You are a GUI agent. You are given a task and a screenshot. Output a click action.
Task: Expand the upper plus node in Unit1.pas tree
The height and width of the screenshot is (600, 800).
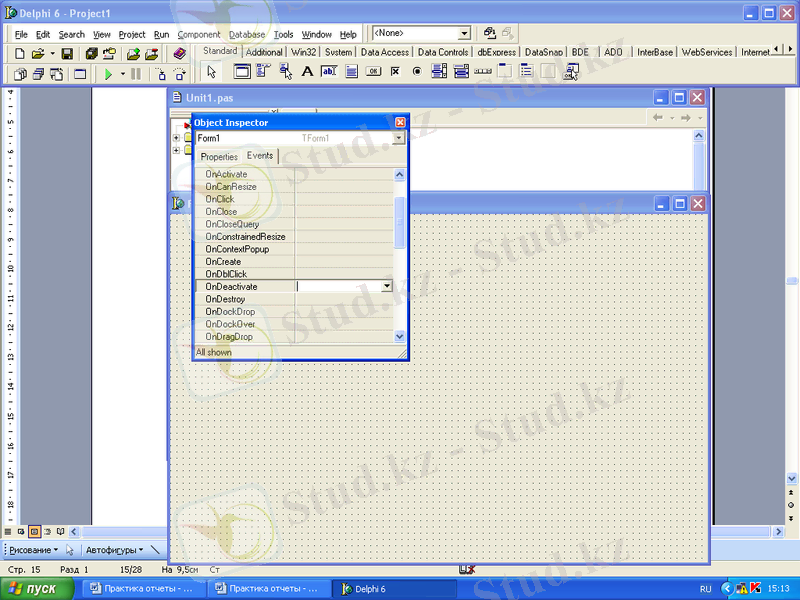(x=176, y=138)
